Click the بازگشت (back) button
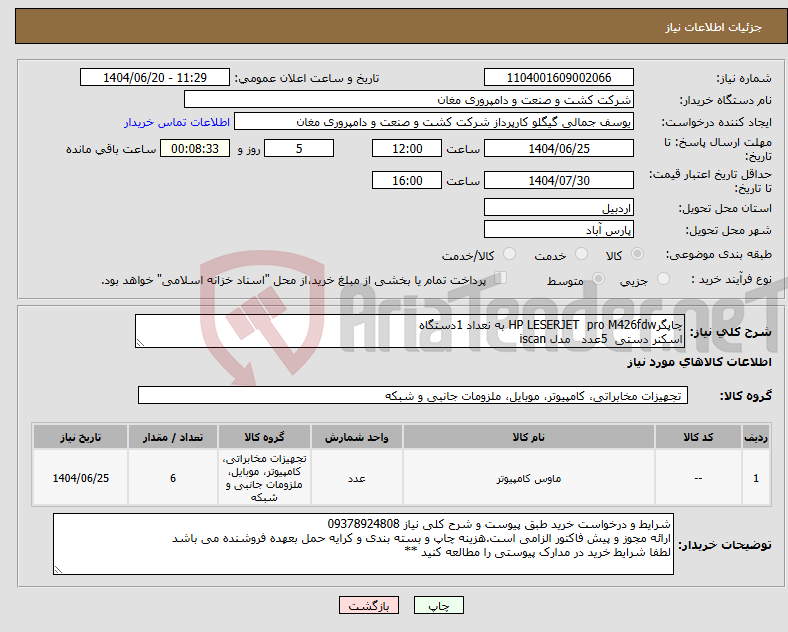The width and height of the screenshot is (788, 632). point(369,605)
